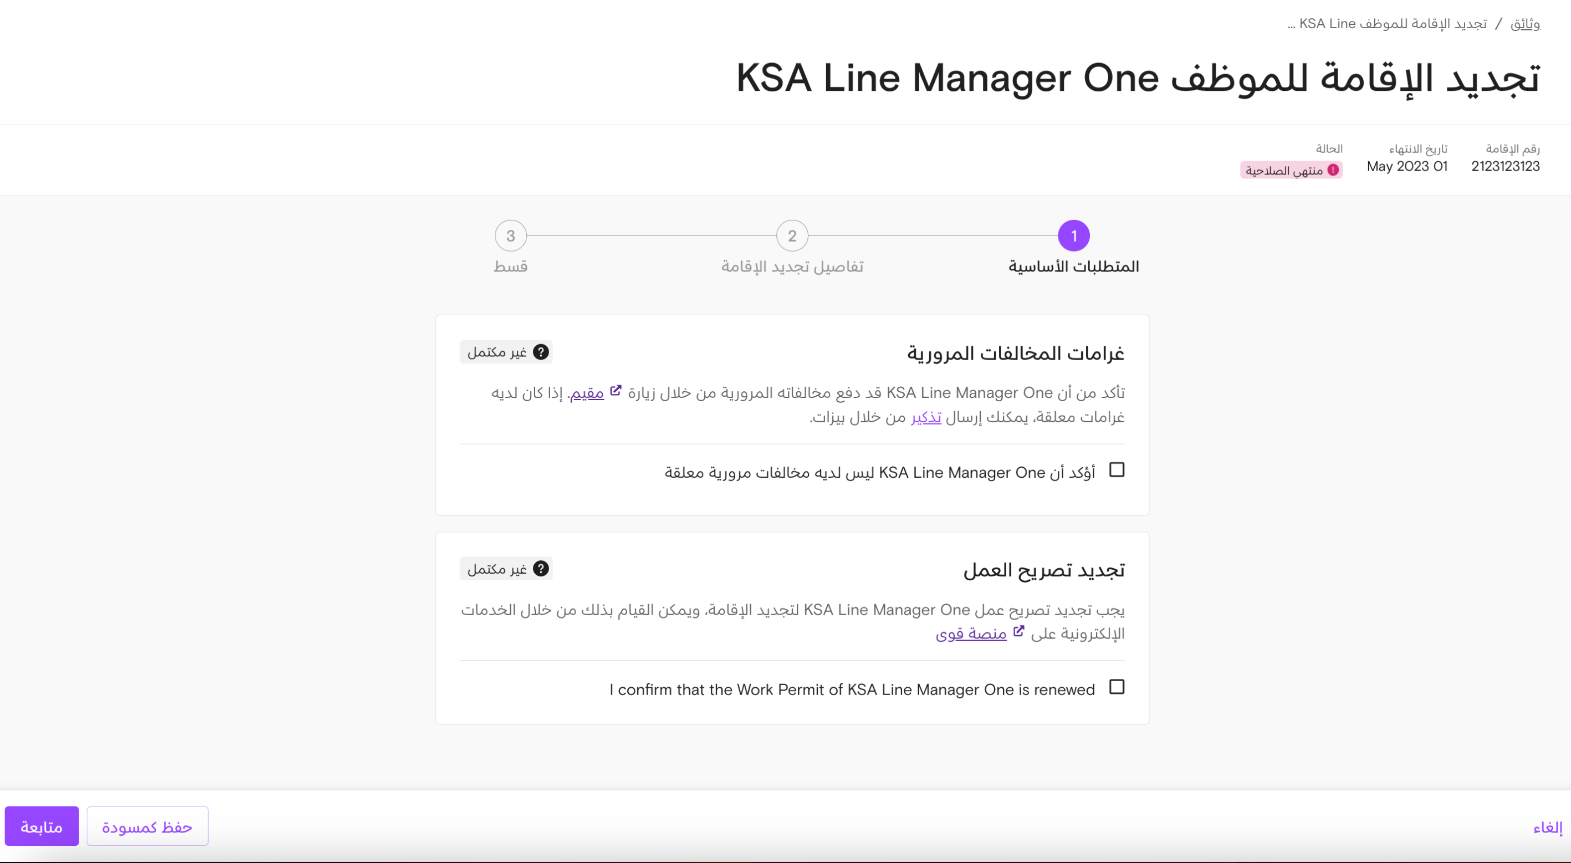Click external link icon next to مقيم
The image size is (1571, 863).
pyautogui.click(x=616, y=391)
